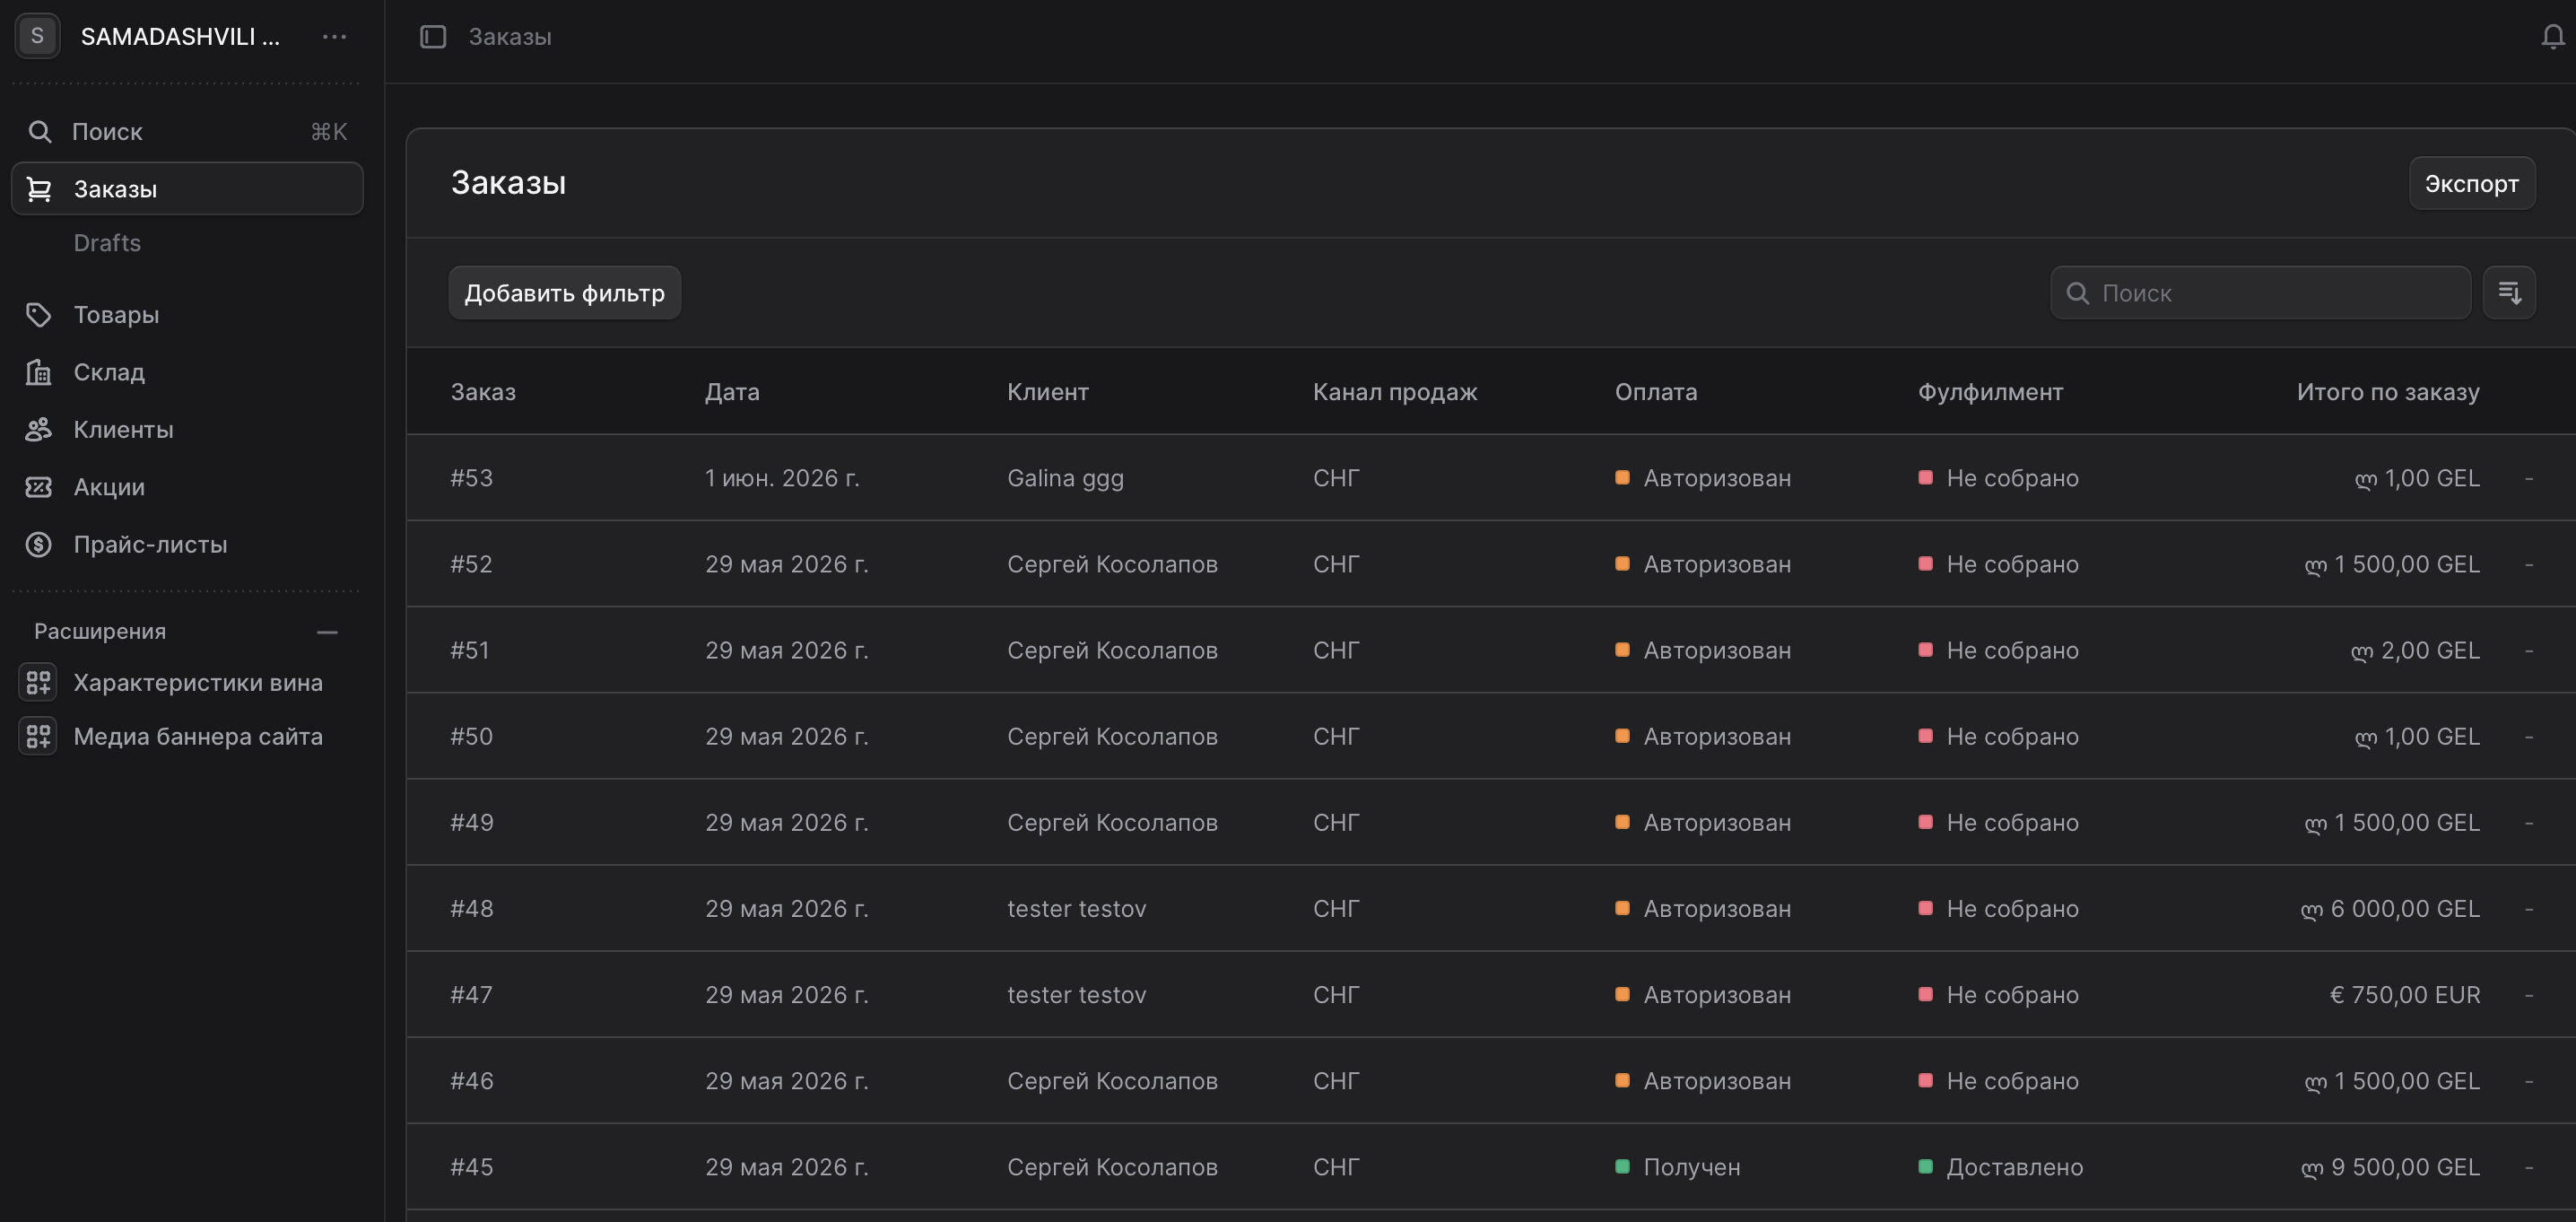This screenshot has height=1222, width=2576.
Task: Click the Клиенты people icon
Action: click(x=38, y=430)
